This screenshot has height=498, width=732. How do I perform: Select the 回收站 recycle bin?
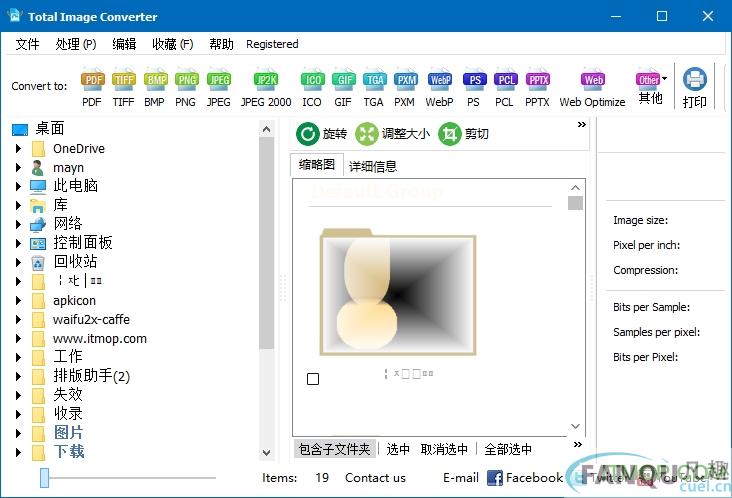click(75, 262)
